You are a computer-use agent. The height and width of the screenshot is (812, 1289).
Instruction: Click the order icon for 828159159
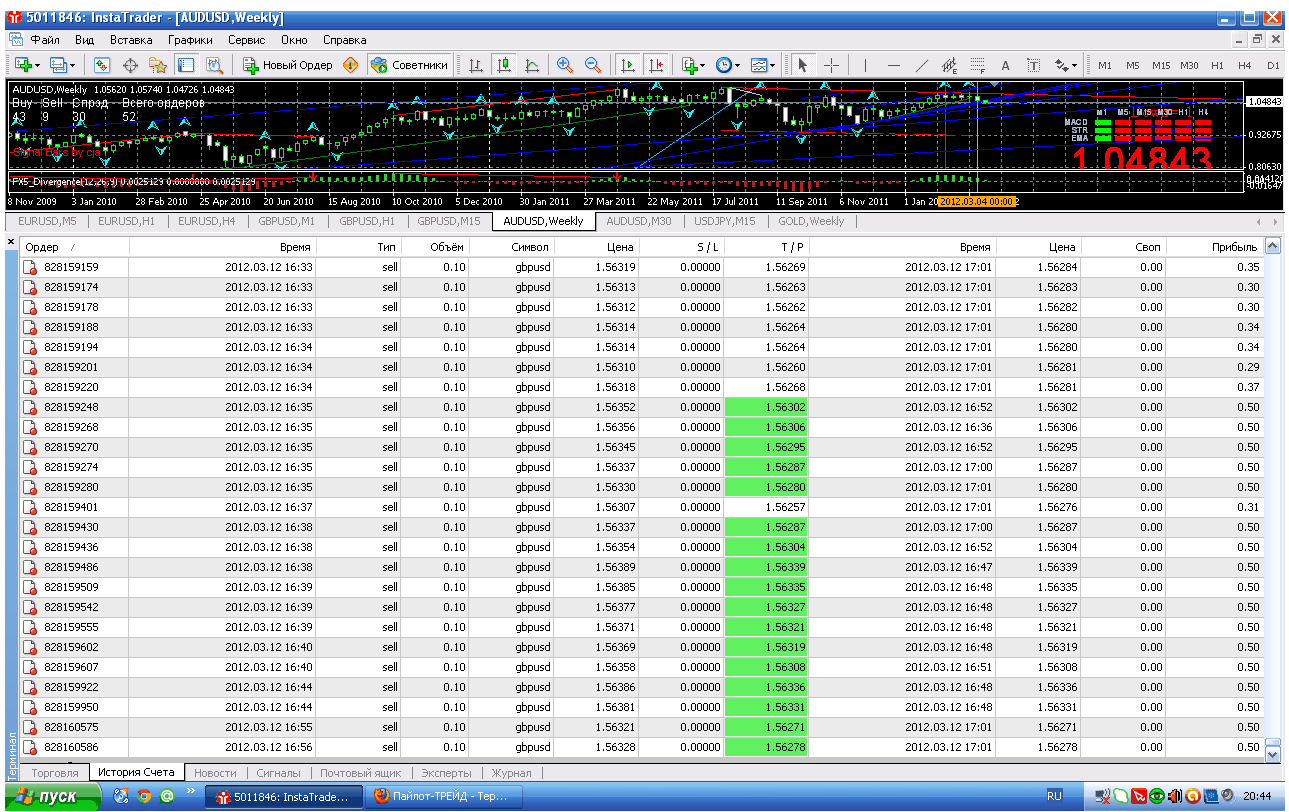(30, 267)
